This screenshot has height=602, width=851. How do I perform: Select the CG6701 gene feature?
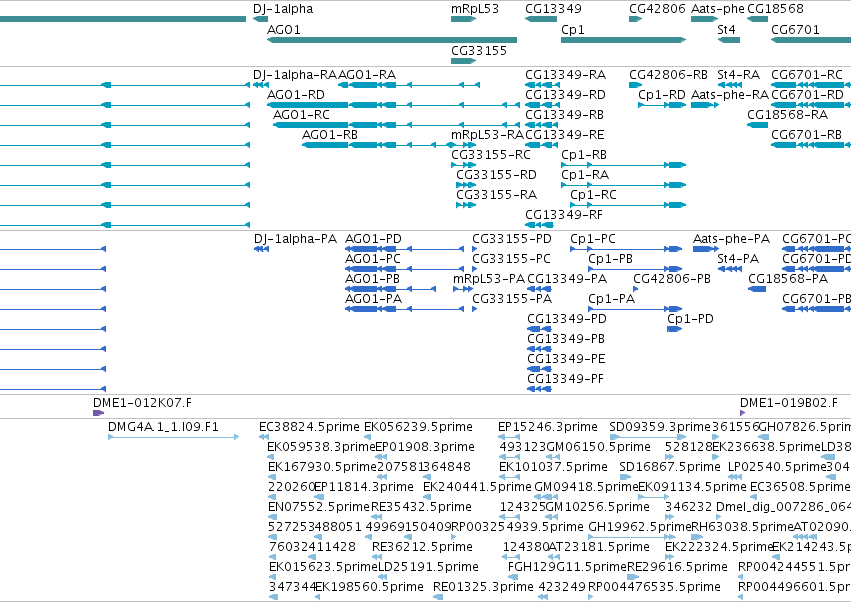coord(811,40)
